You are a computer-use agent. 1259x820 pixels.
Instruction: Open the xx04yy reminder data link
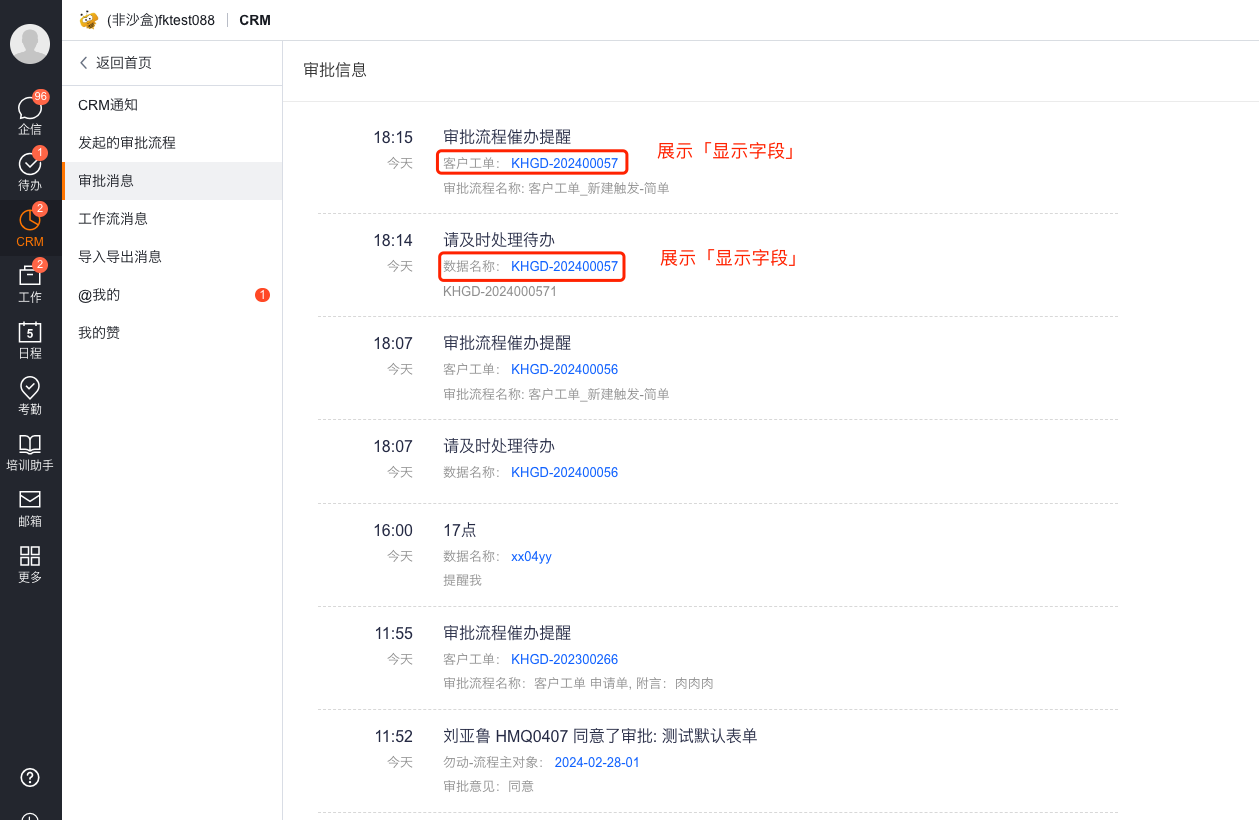coord(531,555)
